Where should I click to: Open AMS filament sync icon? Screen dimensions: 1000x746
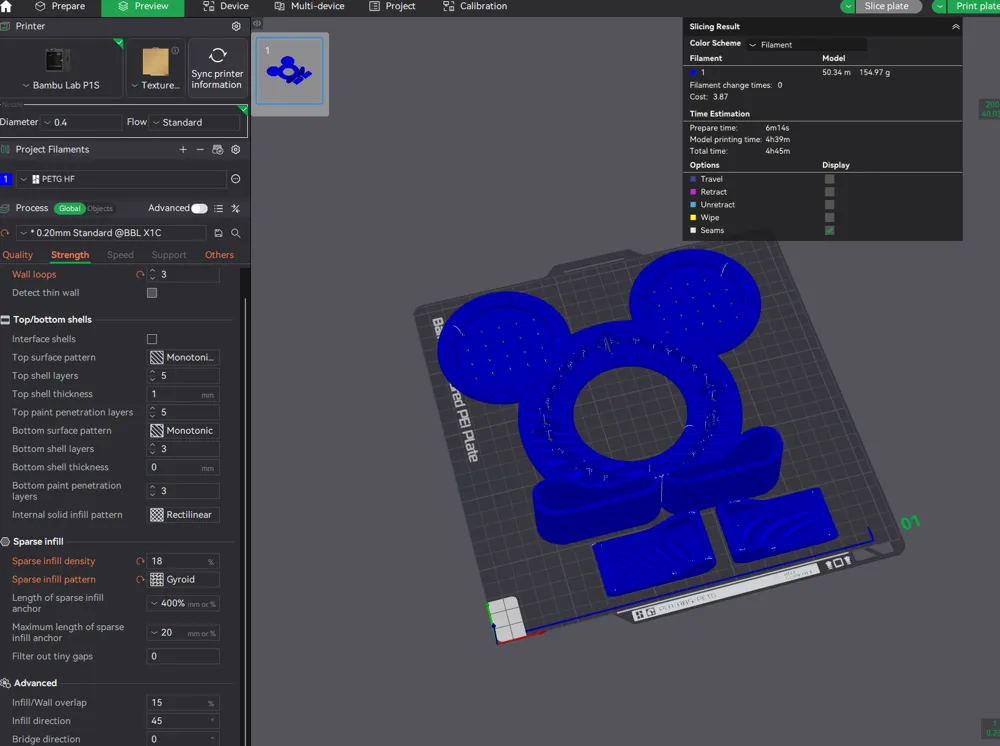(x=217, y=149)
